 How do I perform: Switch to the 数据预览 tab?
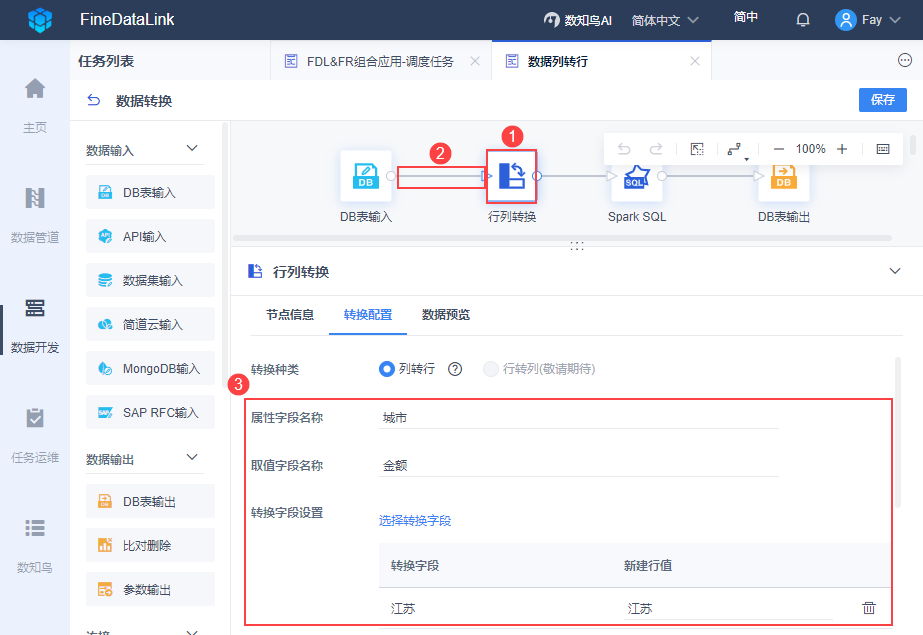tap(446, 315)
